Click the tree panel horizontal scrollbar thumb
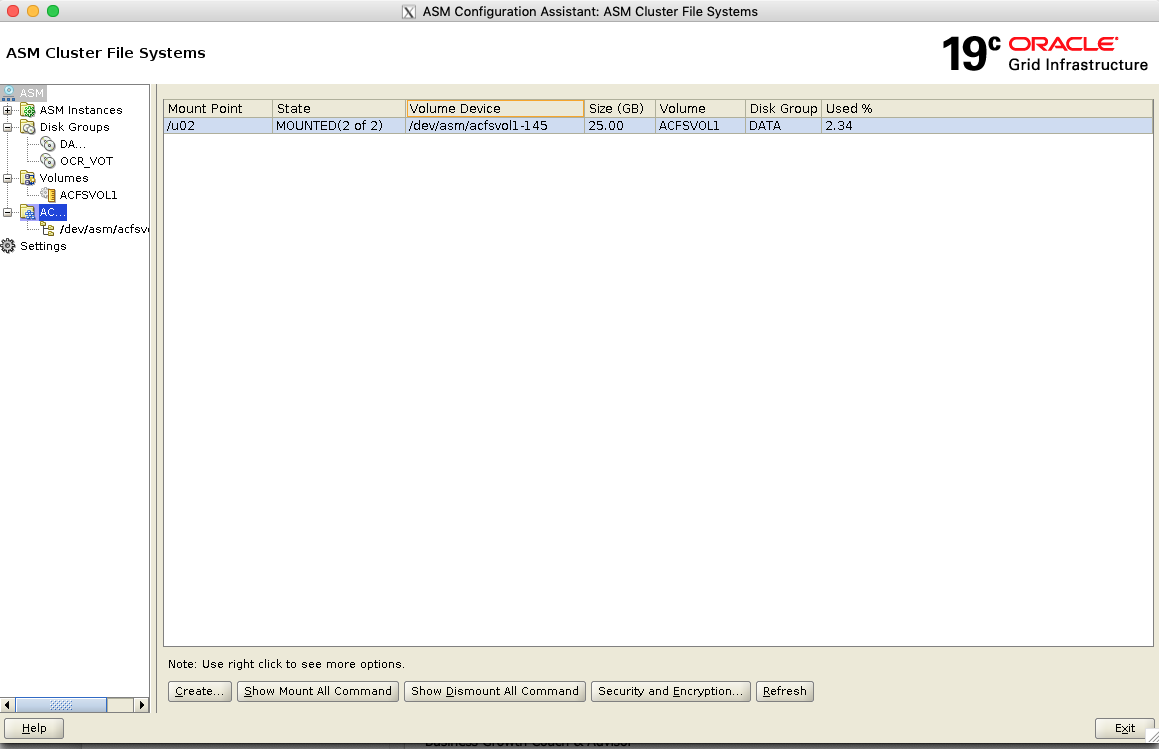Screen dimensions: 1159x749 click(x=61, y=705)
